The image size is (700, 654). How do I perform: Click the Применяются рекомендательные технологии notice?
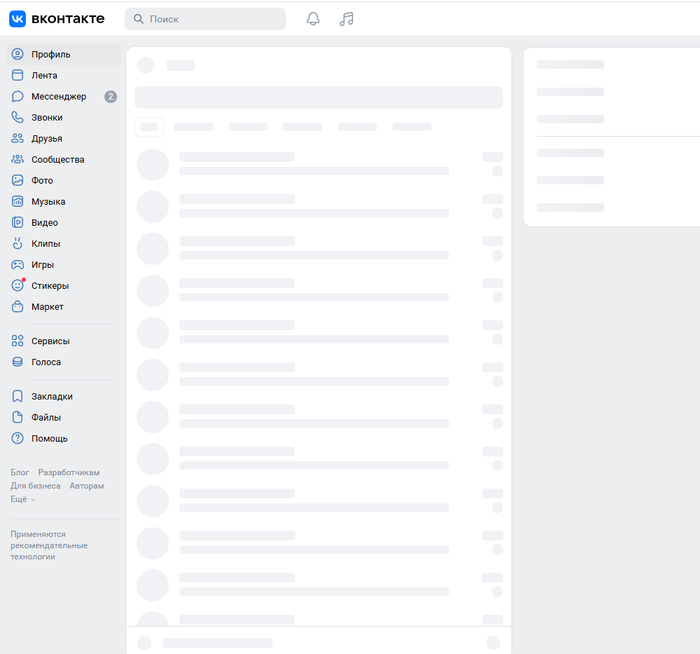[x=49, y=545]
